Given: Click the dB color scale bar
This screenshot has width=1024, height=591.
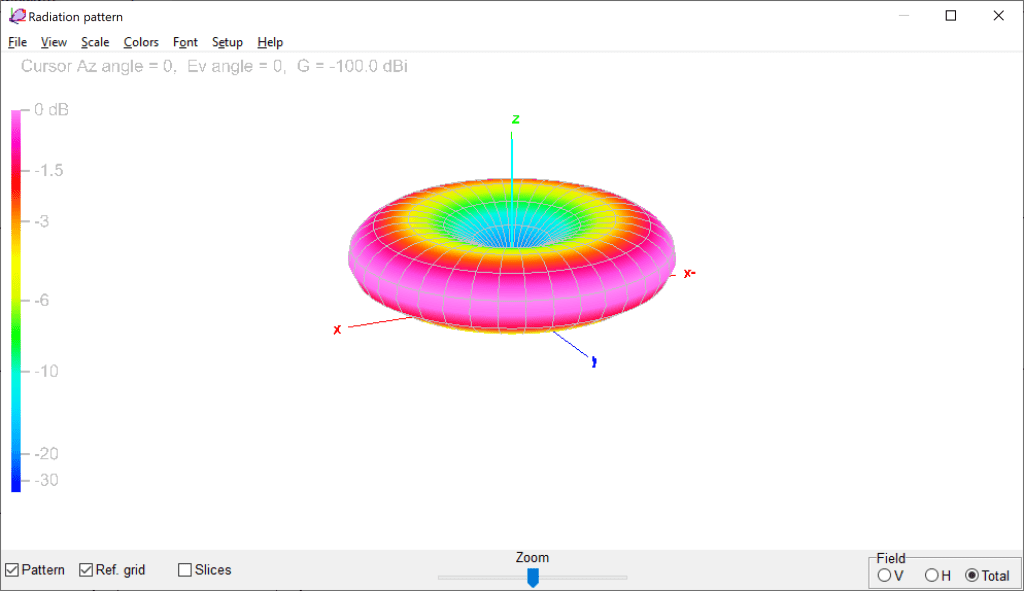Looking at the screenshot, I should [16, 300].
